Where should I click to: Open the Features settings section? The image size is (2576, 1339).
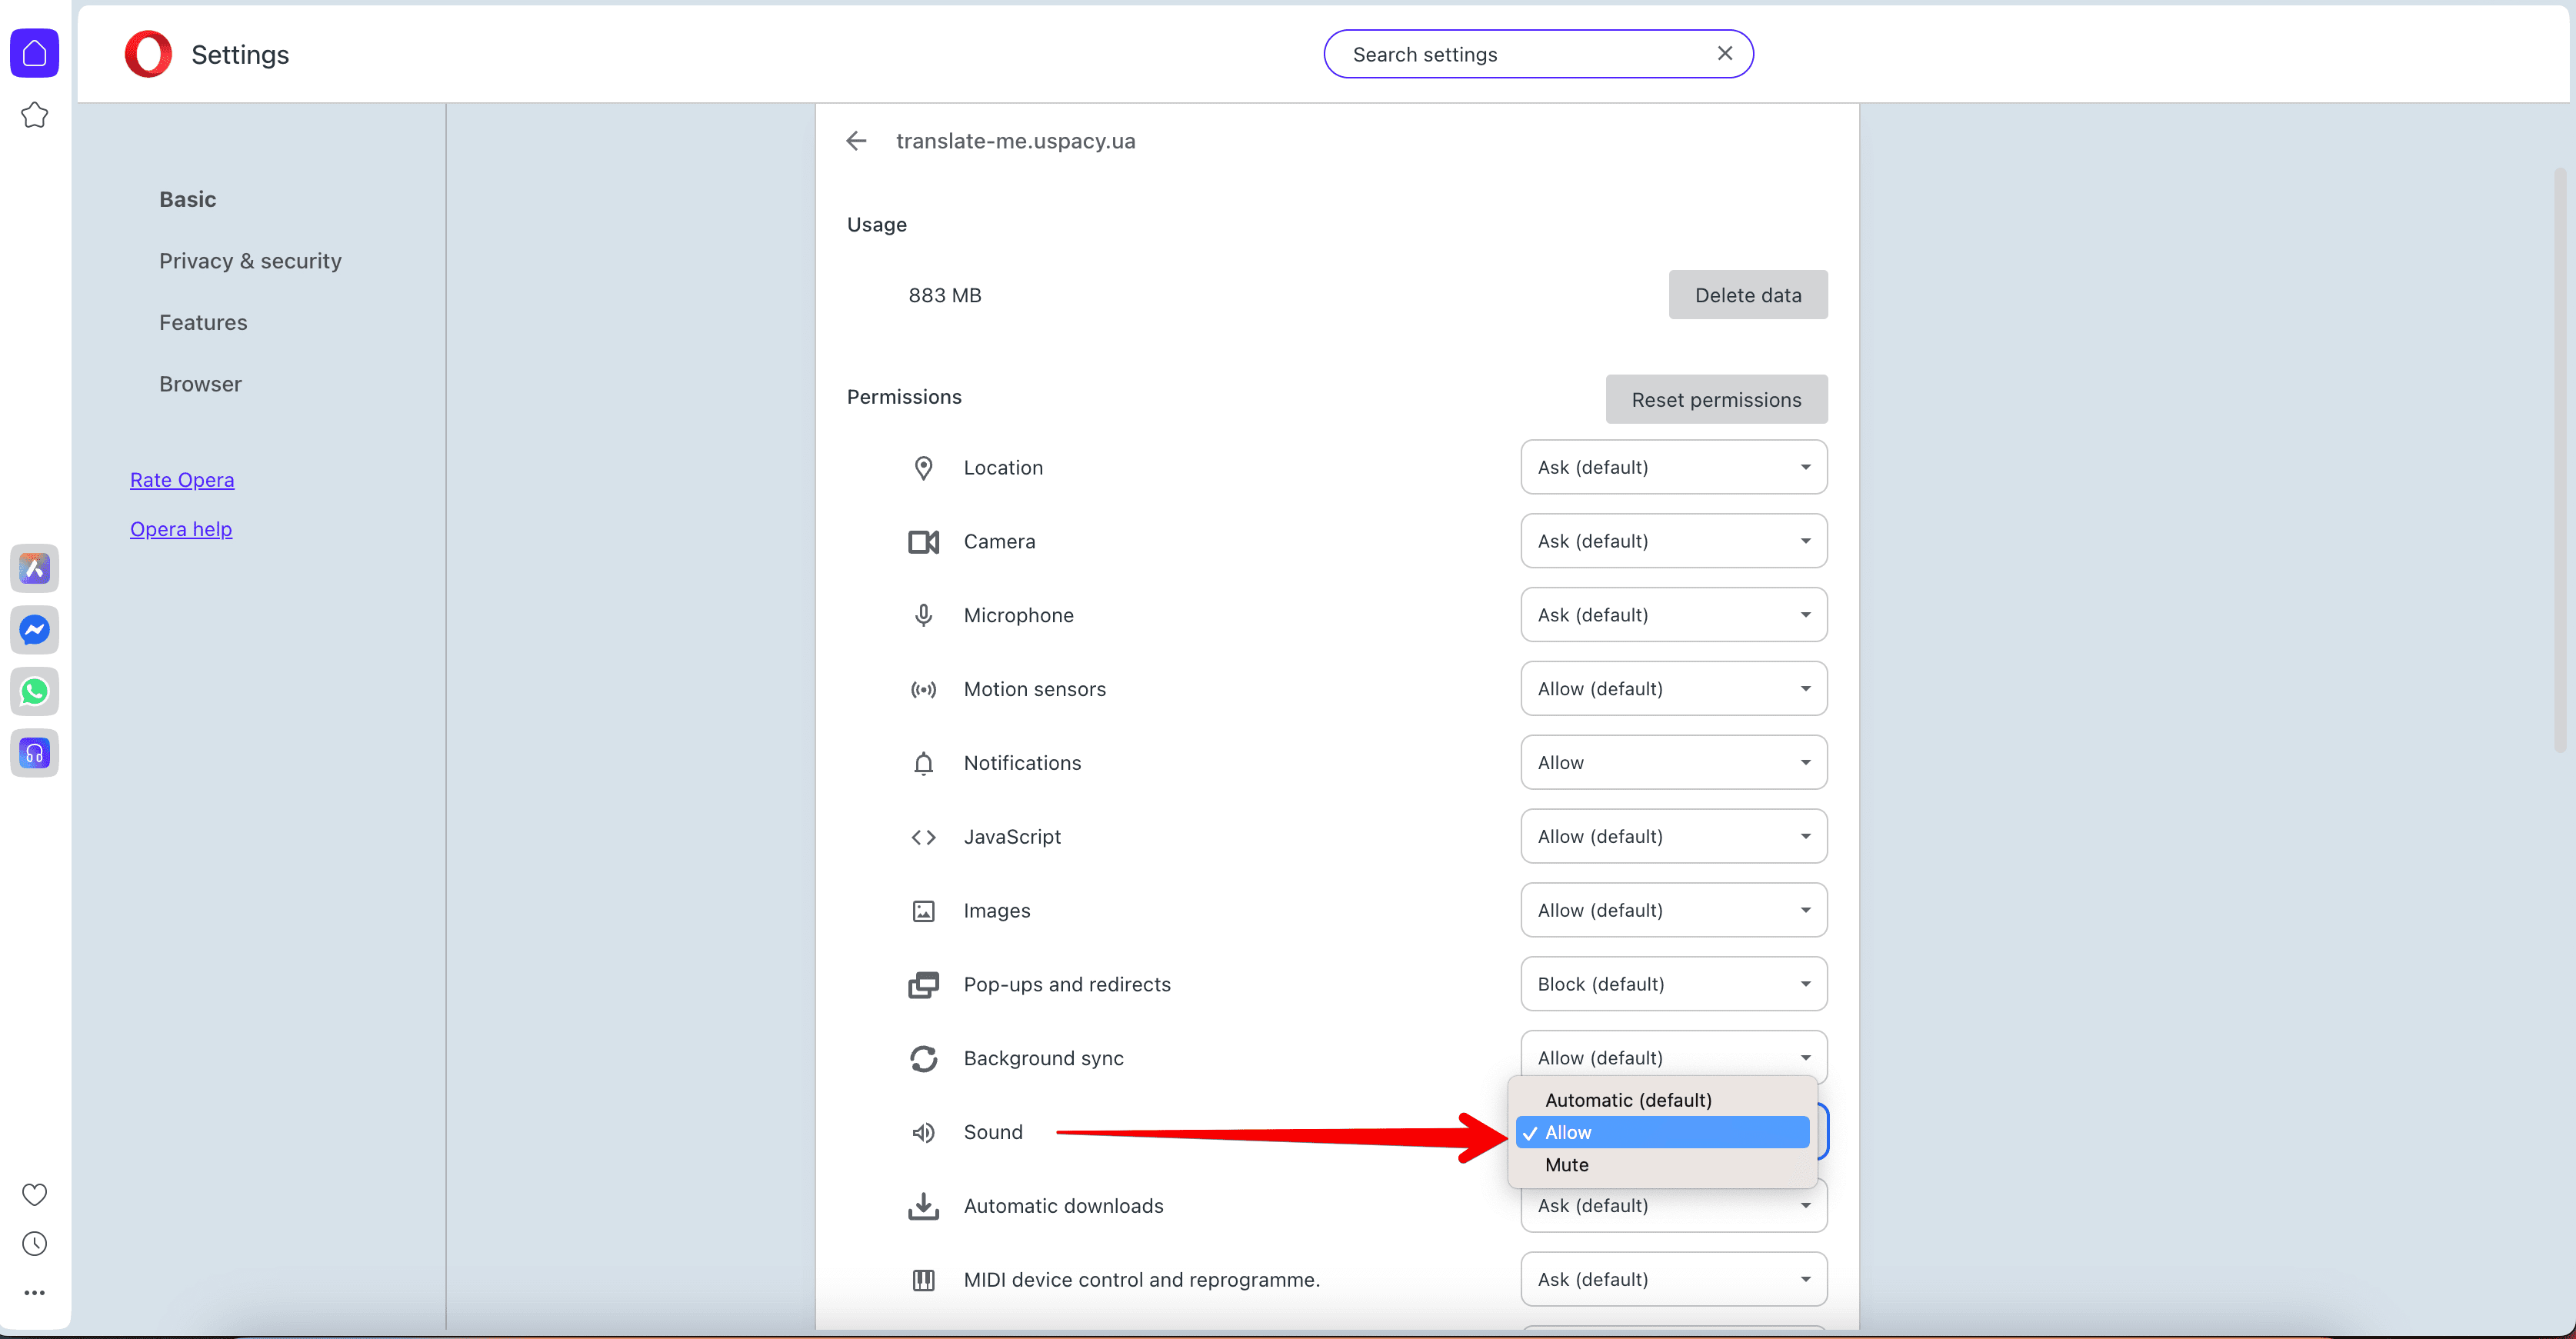click(203, 323)
